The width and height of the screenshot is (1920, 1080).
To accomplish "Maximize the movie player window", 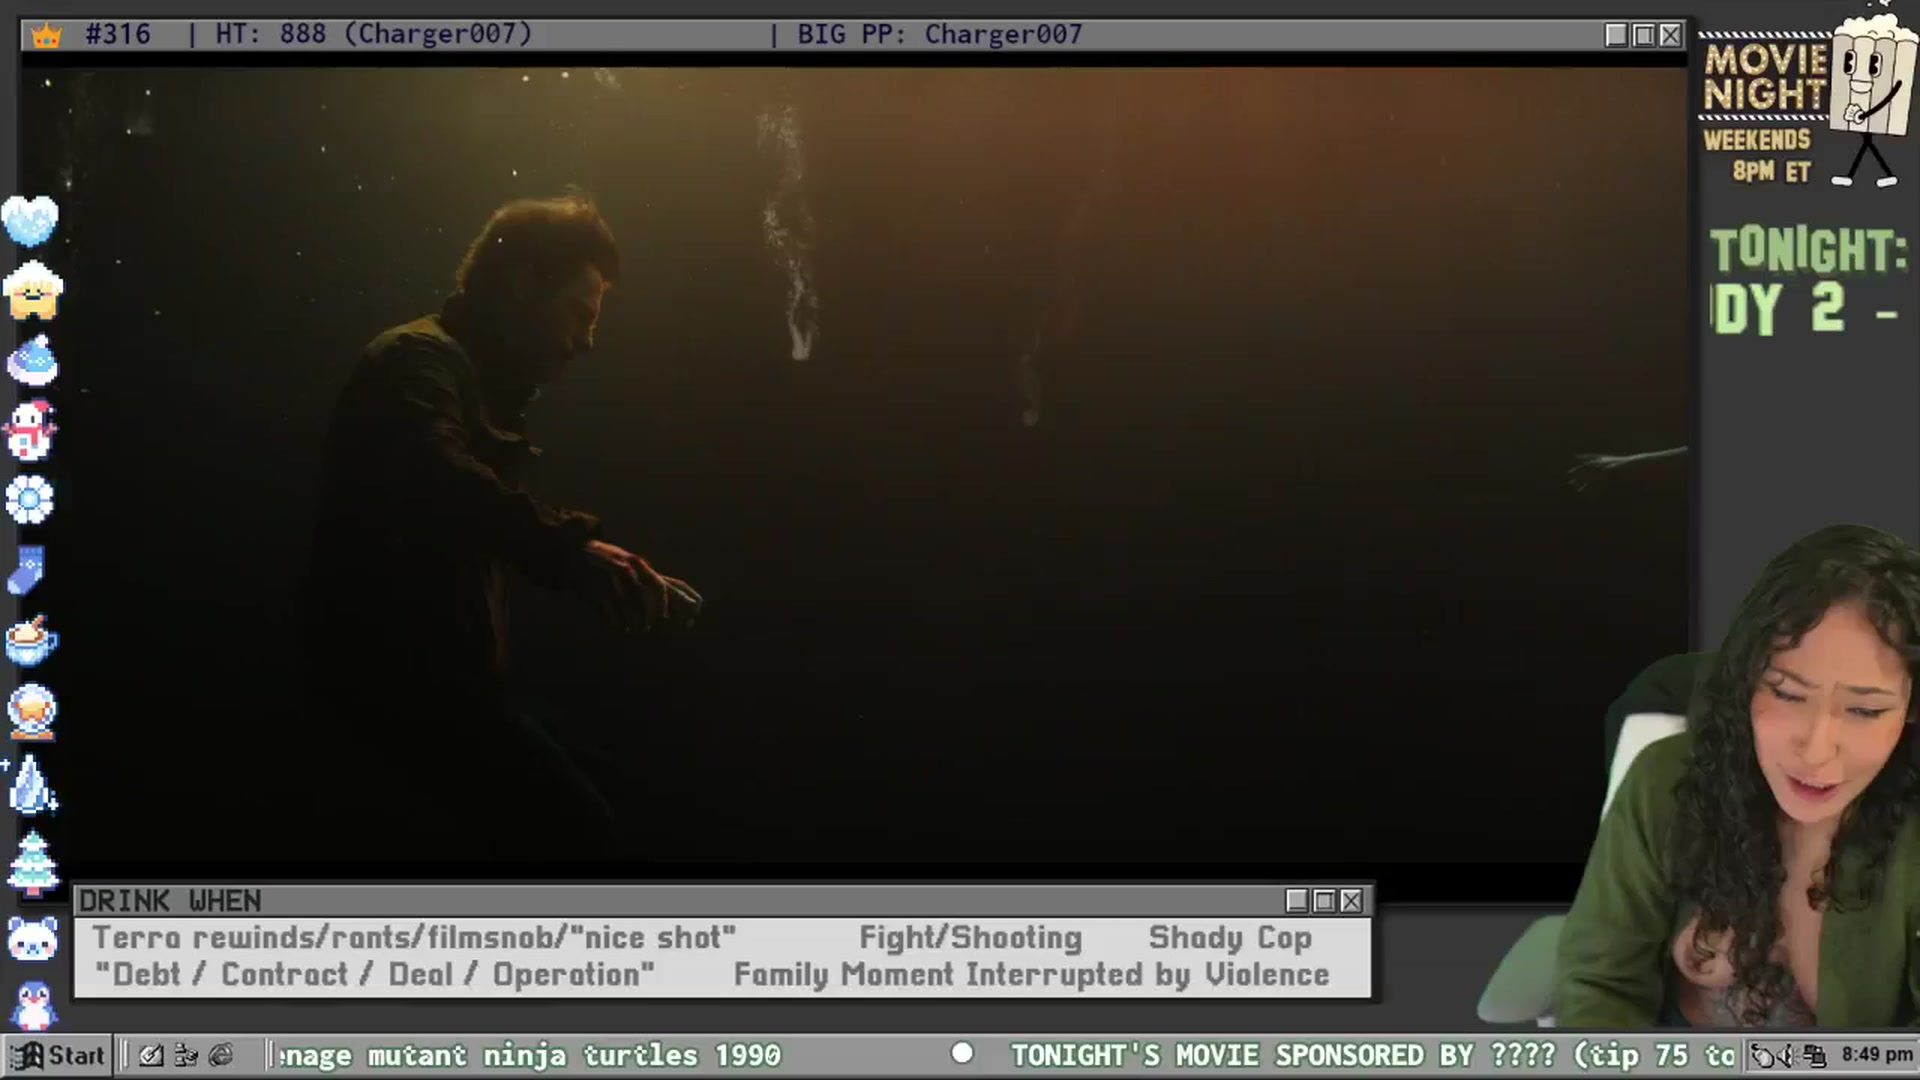I will pos(1643,35).
